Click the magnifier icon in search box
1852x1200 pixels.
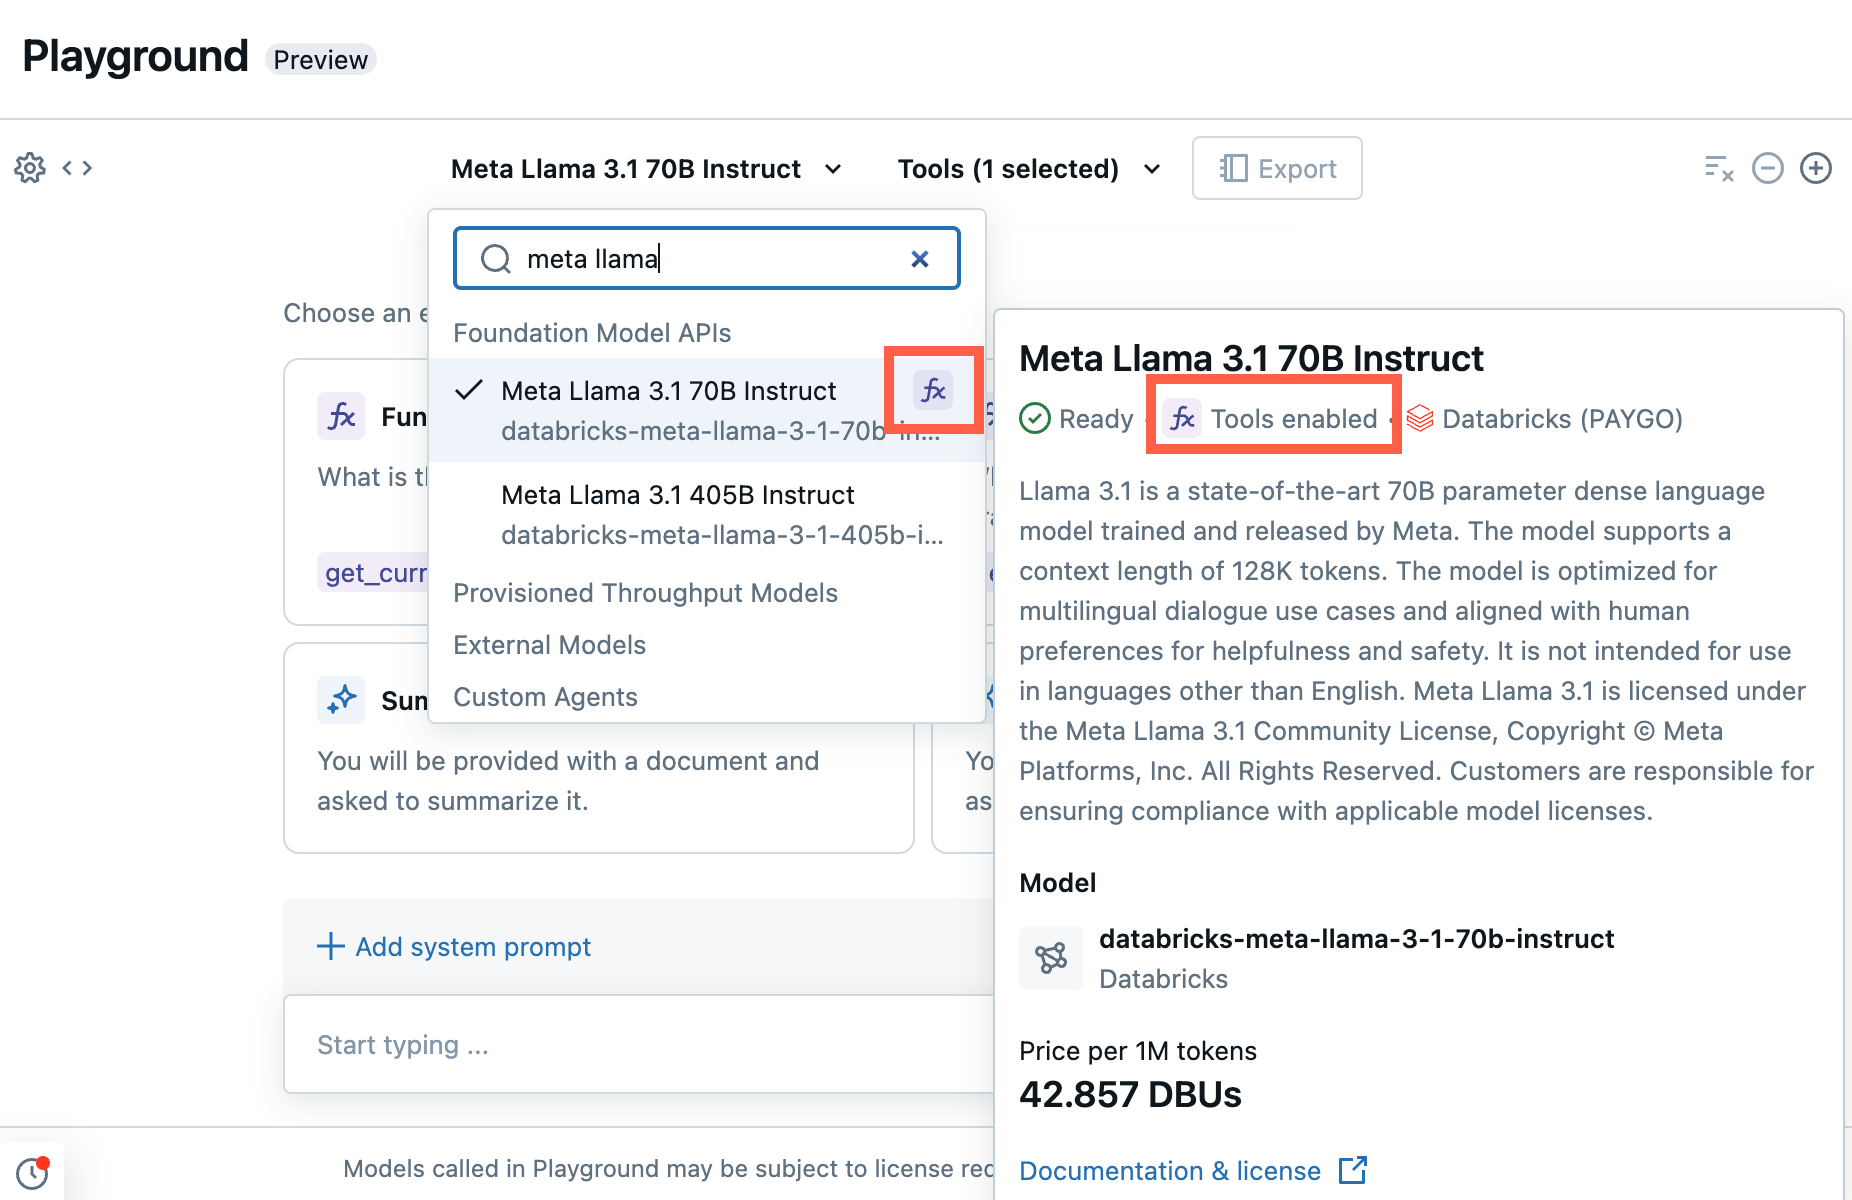(x=496, y=259)
